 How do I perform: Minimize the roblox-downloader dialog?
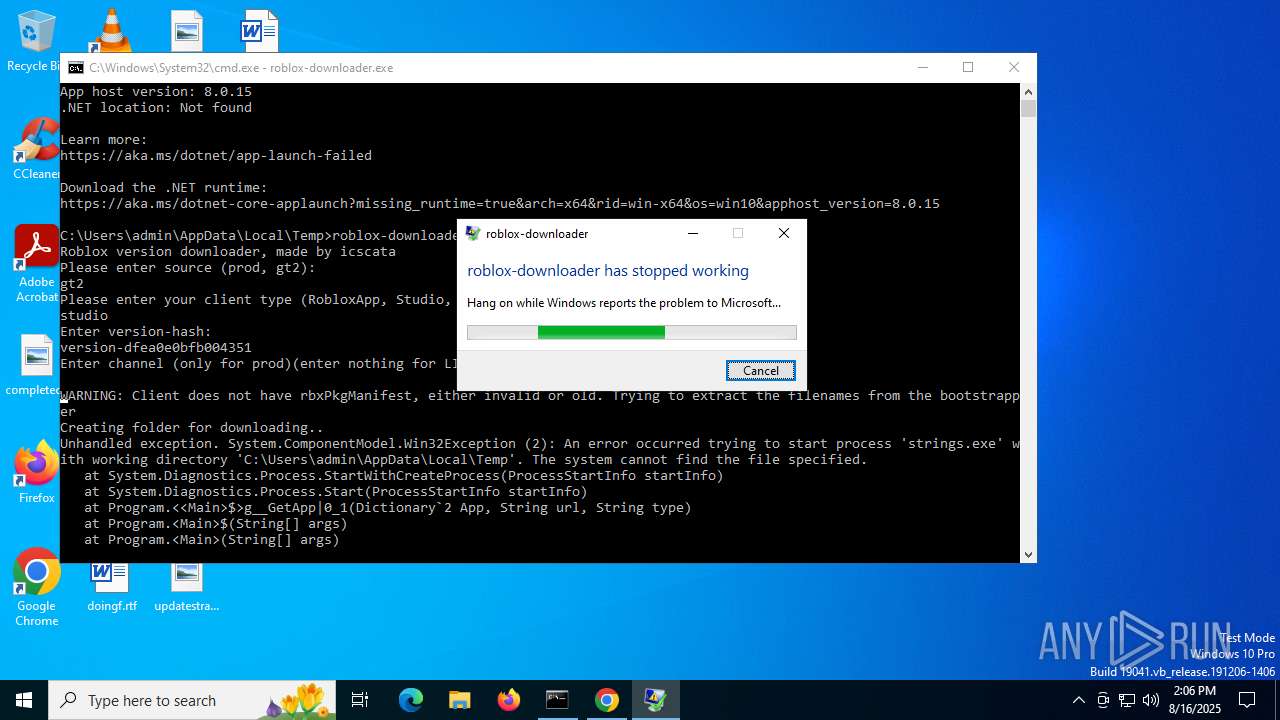pyautogui.click(x=694, y=233)
